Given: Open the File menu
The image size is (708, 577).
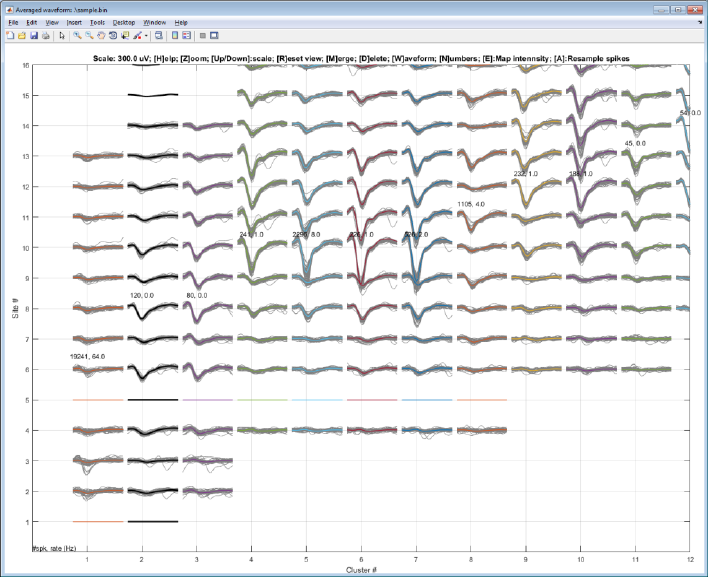Looking at the screenshot, I should click(13, 22).
